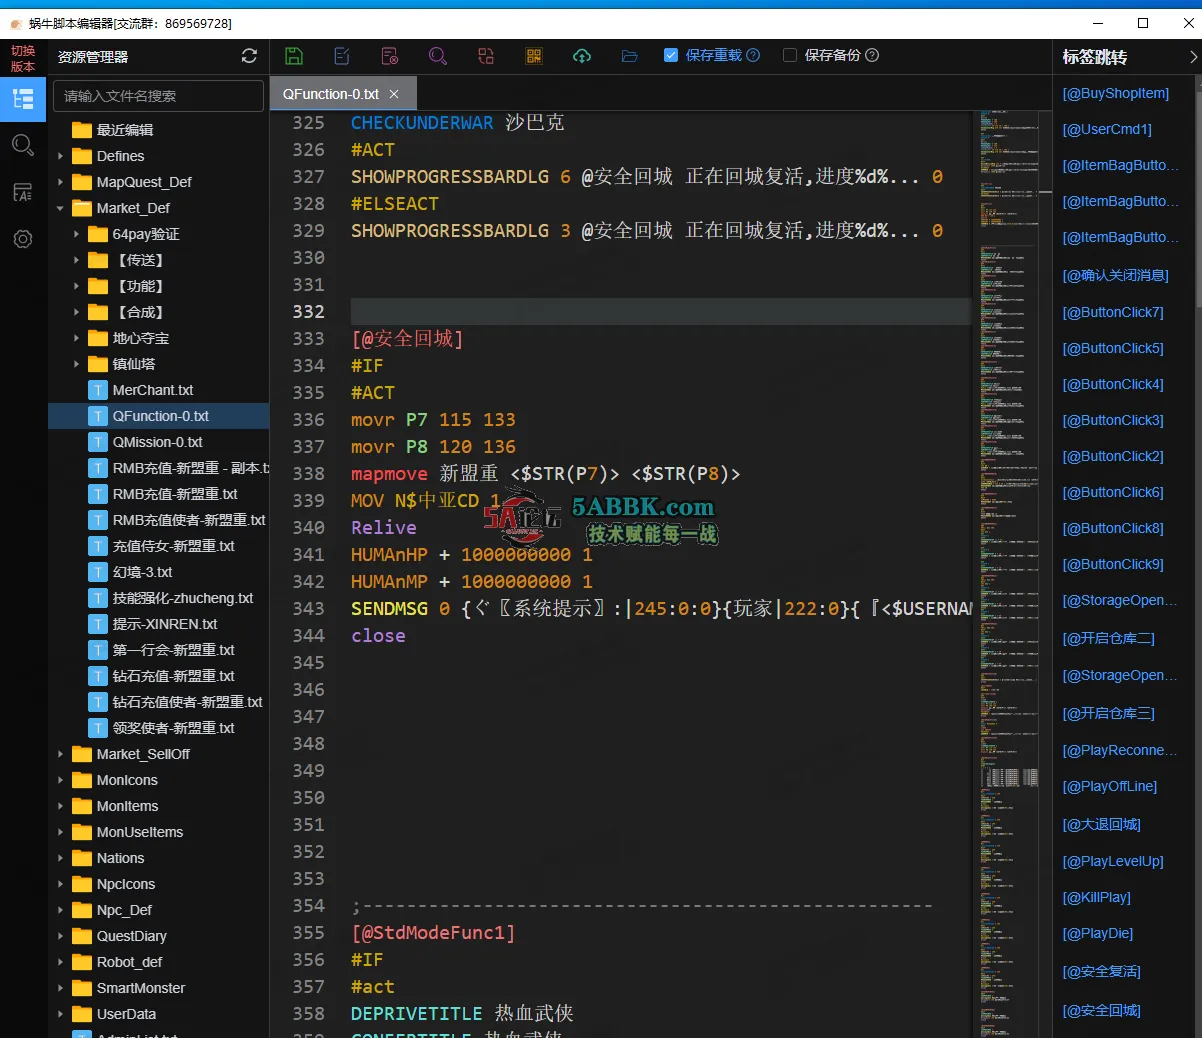Jump to the [@安全回城] label
1202x1038 pixels.
coord(1101,1010)
